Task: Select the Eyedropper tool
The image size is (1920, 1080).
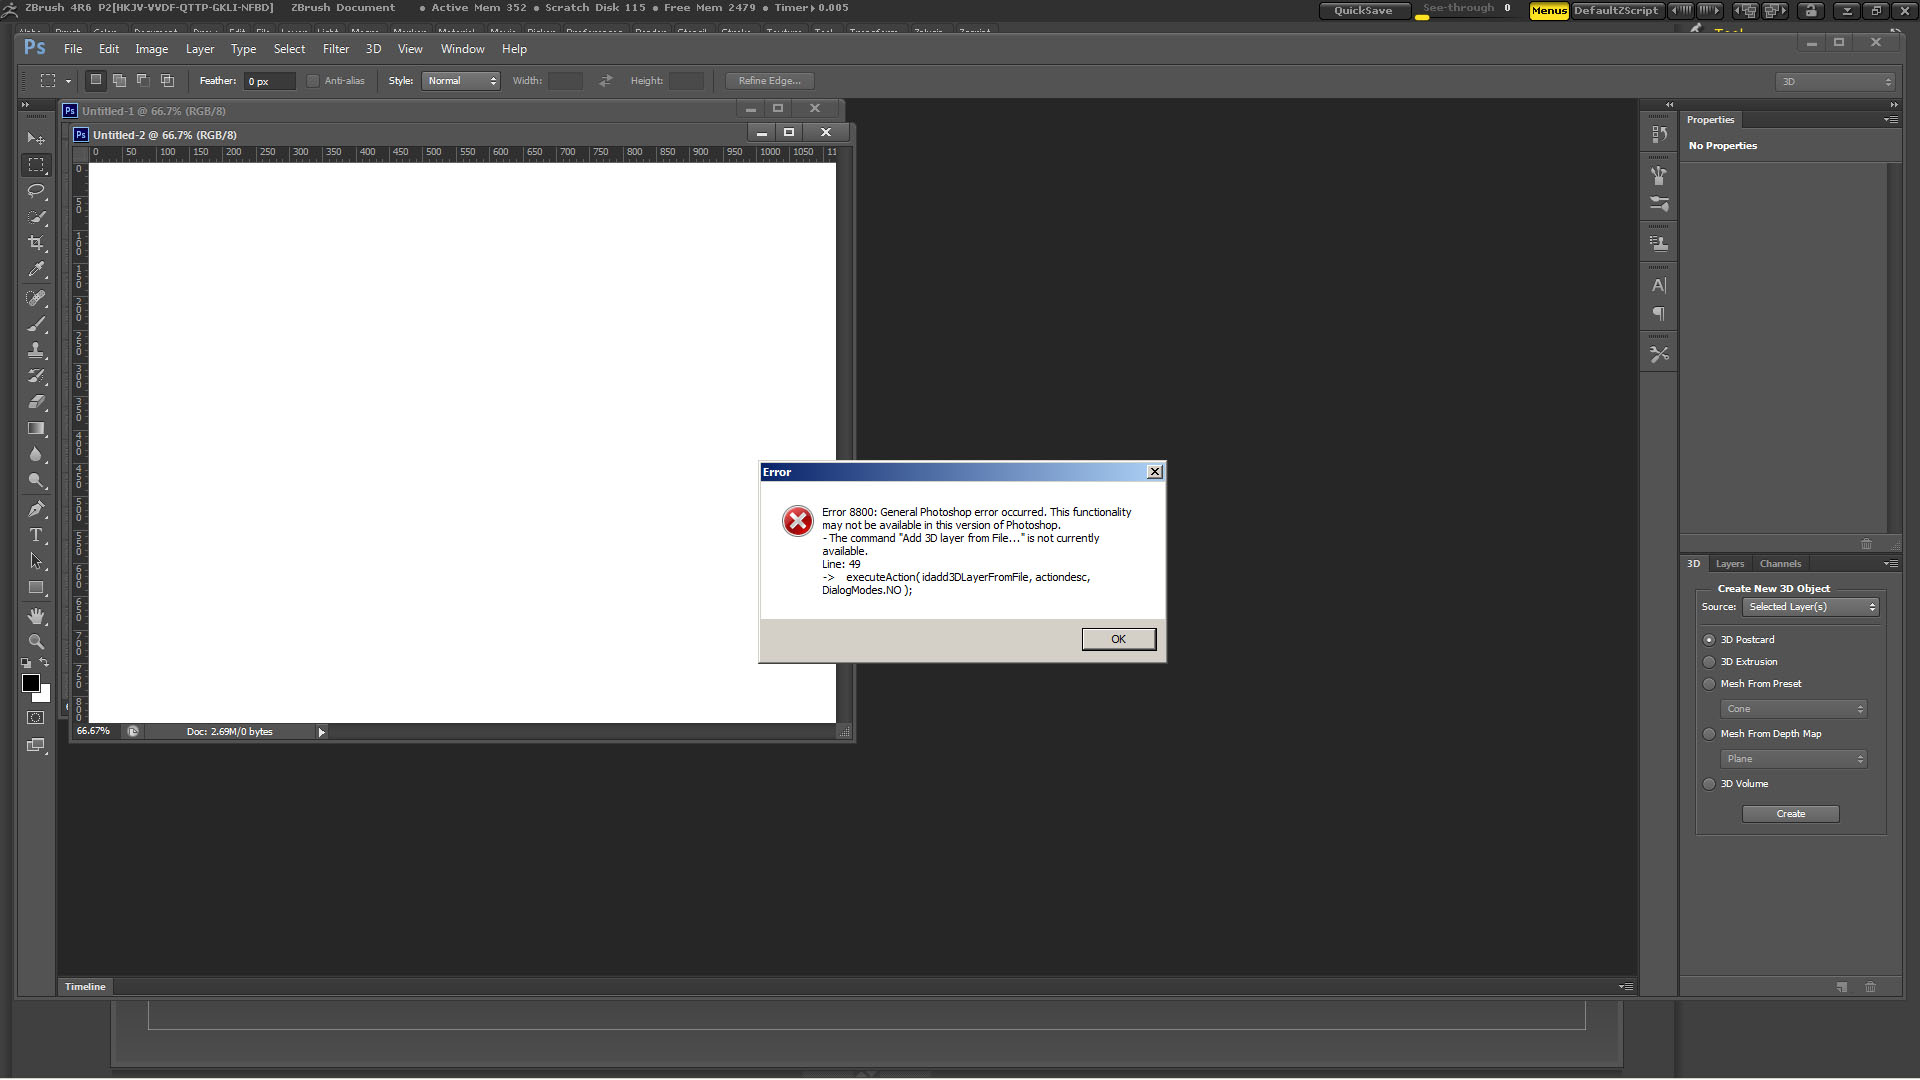Action: [36, 269]
